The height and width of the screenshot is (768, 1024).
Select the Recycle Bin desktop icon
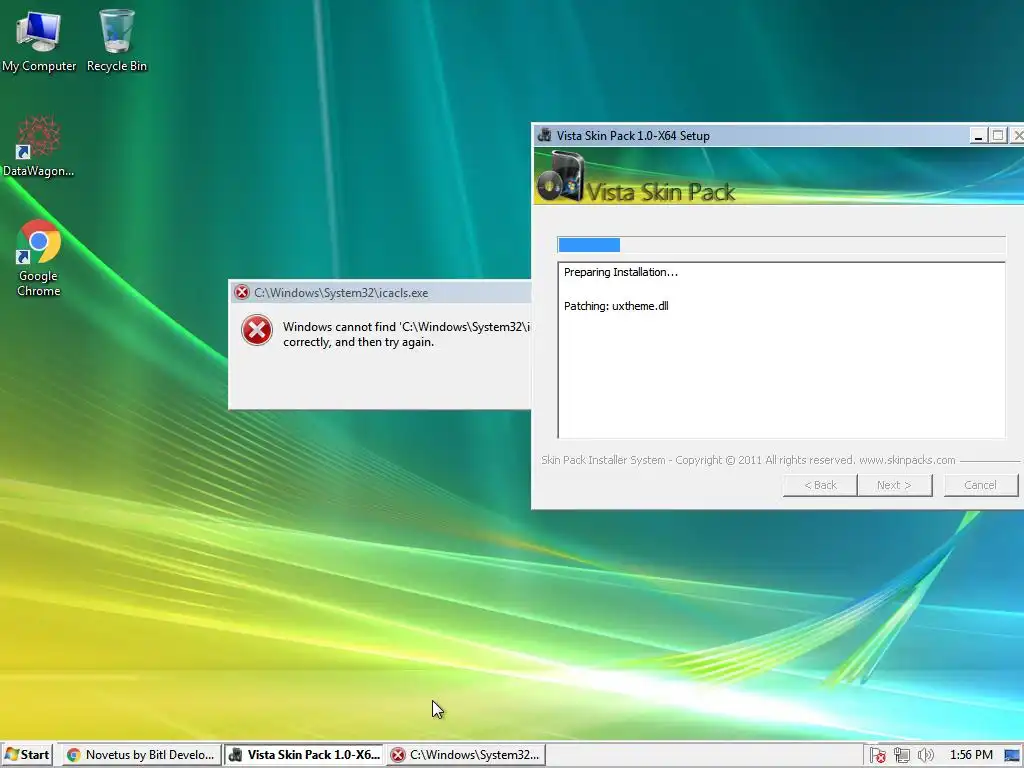pyautogui.click(x=117, y=40)
